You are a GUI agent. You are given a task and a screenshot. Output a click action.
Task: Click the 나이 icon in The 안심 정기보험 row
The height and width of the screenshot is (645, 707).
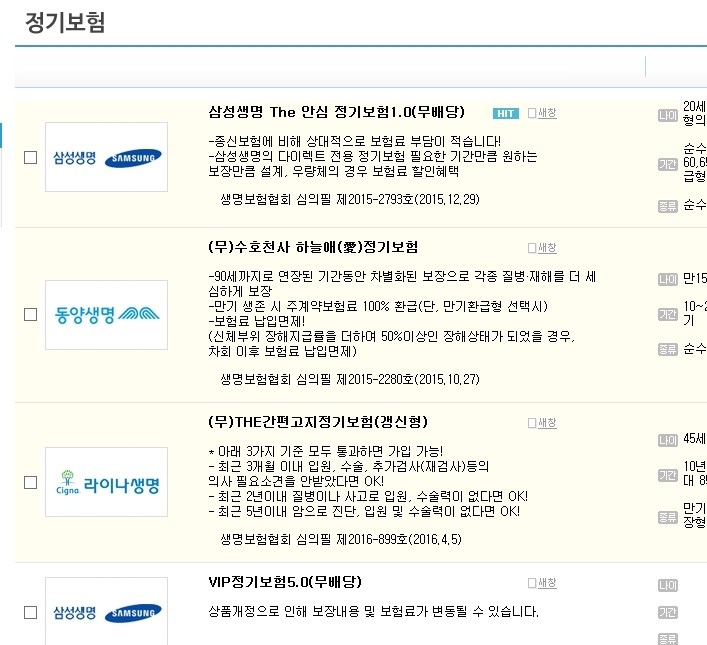pos(667,116)
